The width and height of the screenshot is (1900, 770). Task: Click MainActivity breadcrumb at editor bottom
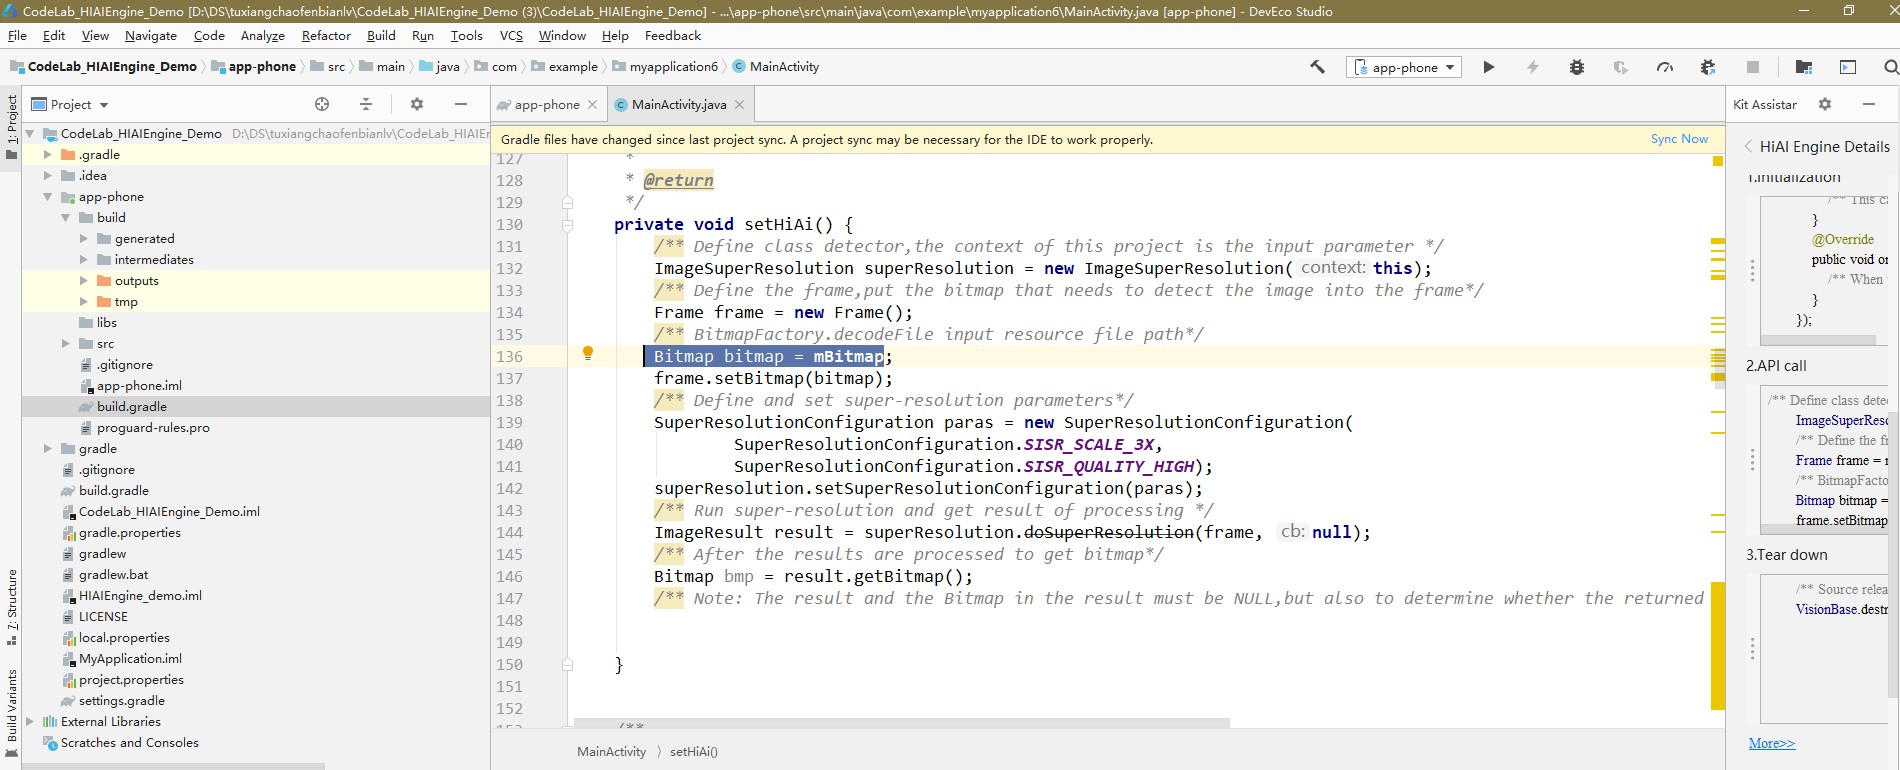click(611, 752)
